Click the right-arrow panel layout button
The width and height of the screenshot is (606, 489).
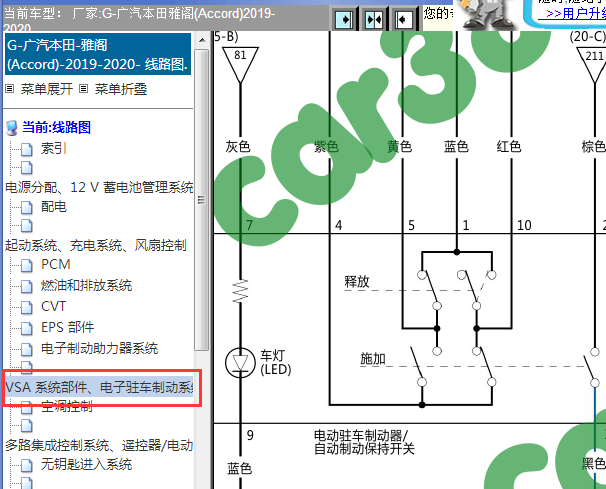(344, 19)
